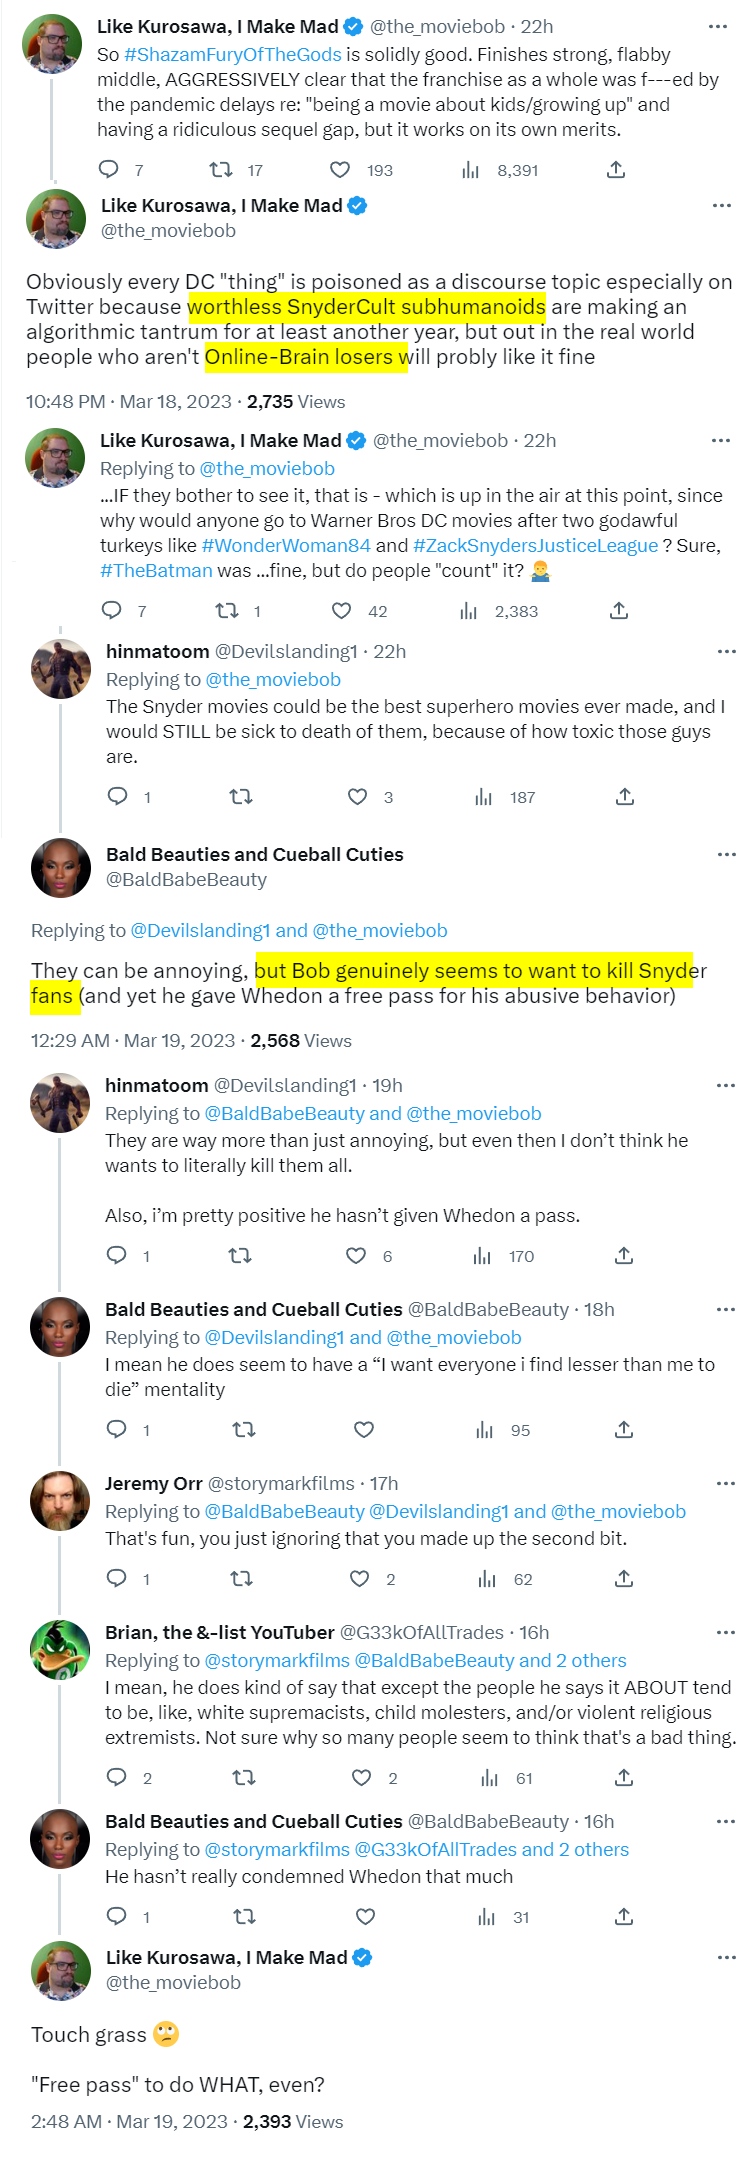Share the first Shazam review tweet
Screen dimensions: 742x2174
click(616, 170)
